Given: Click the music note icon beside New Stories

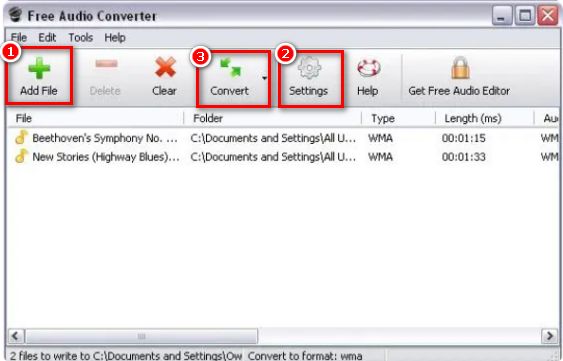Looking at the screenshot, I should click(x=21, y=156).
